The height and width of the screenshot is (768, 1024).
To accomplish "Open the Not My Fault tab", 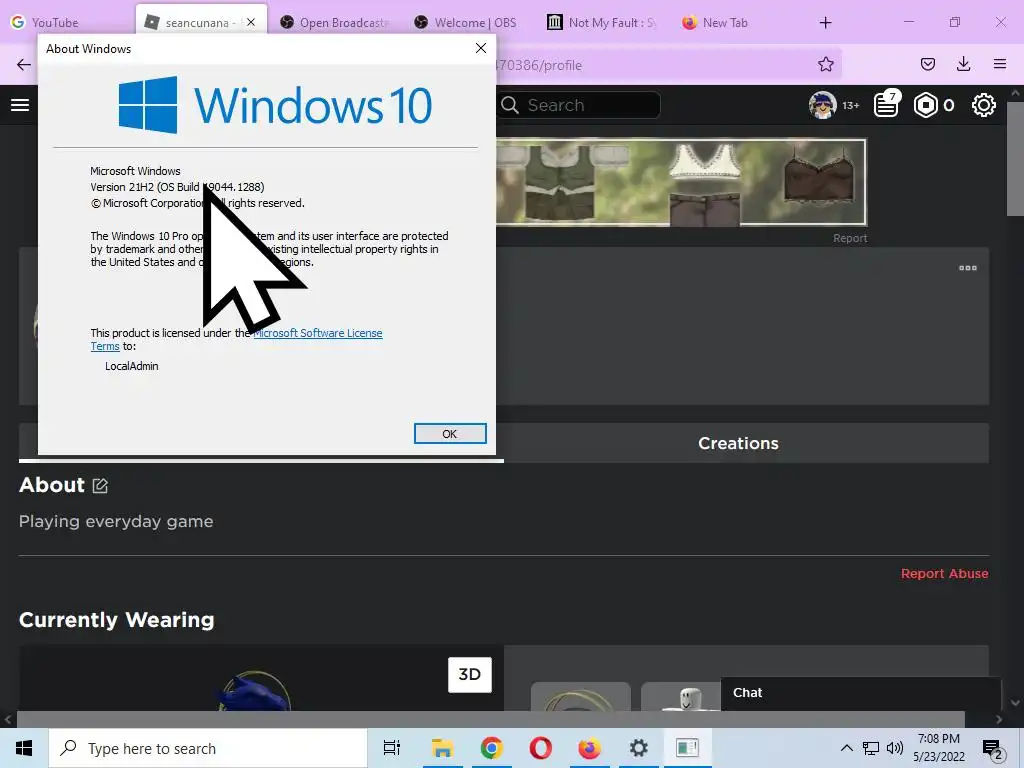I will point(602,22).
